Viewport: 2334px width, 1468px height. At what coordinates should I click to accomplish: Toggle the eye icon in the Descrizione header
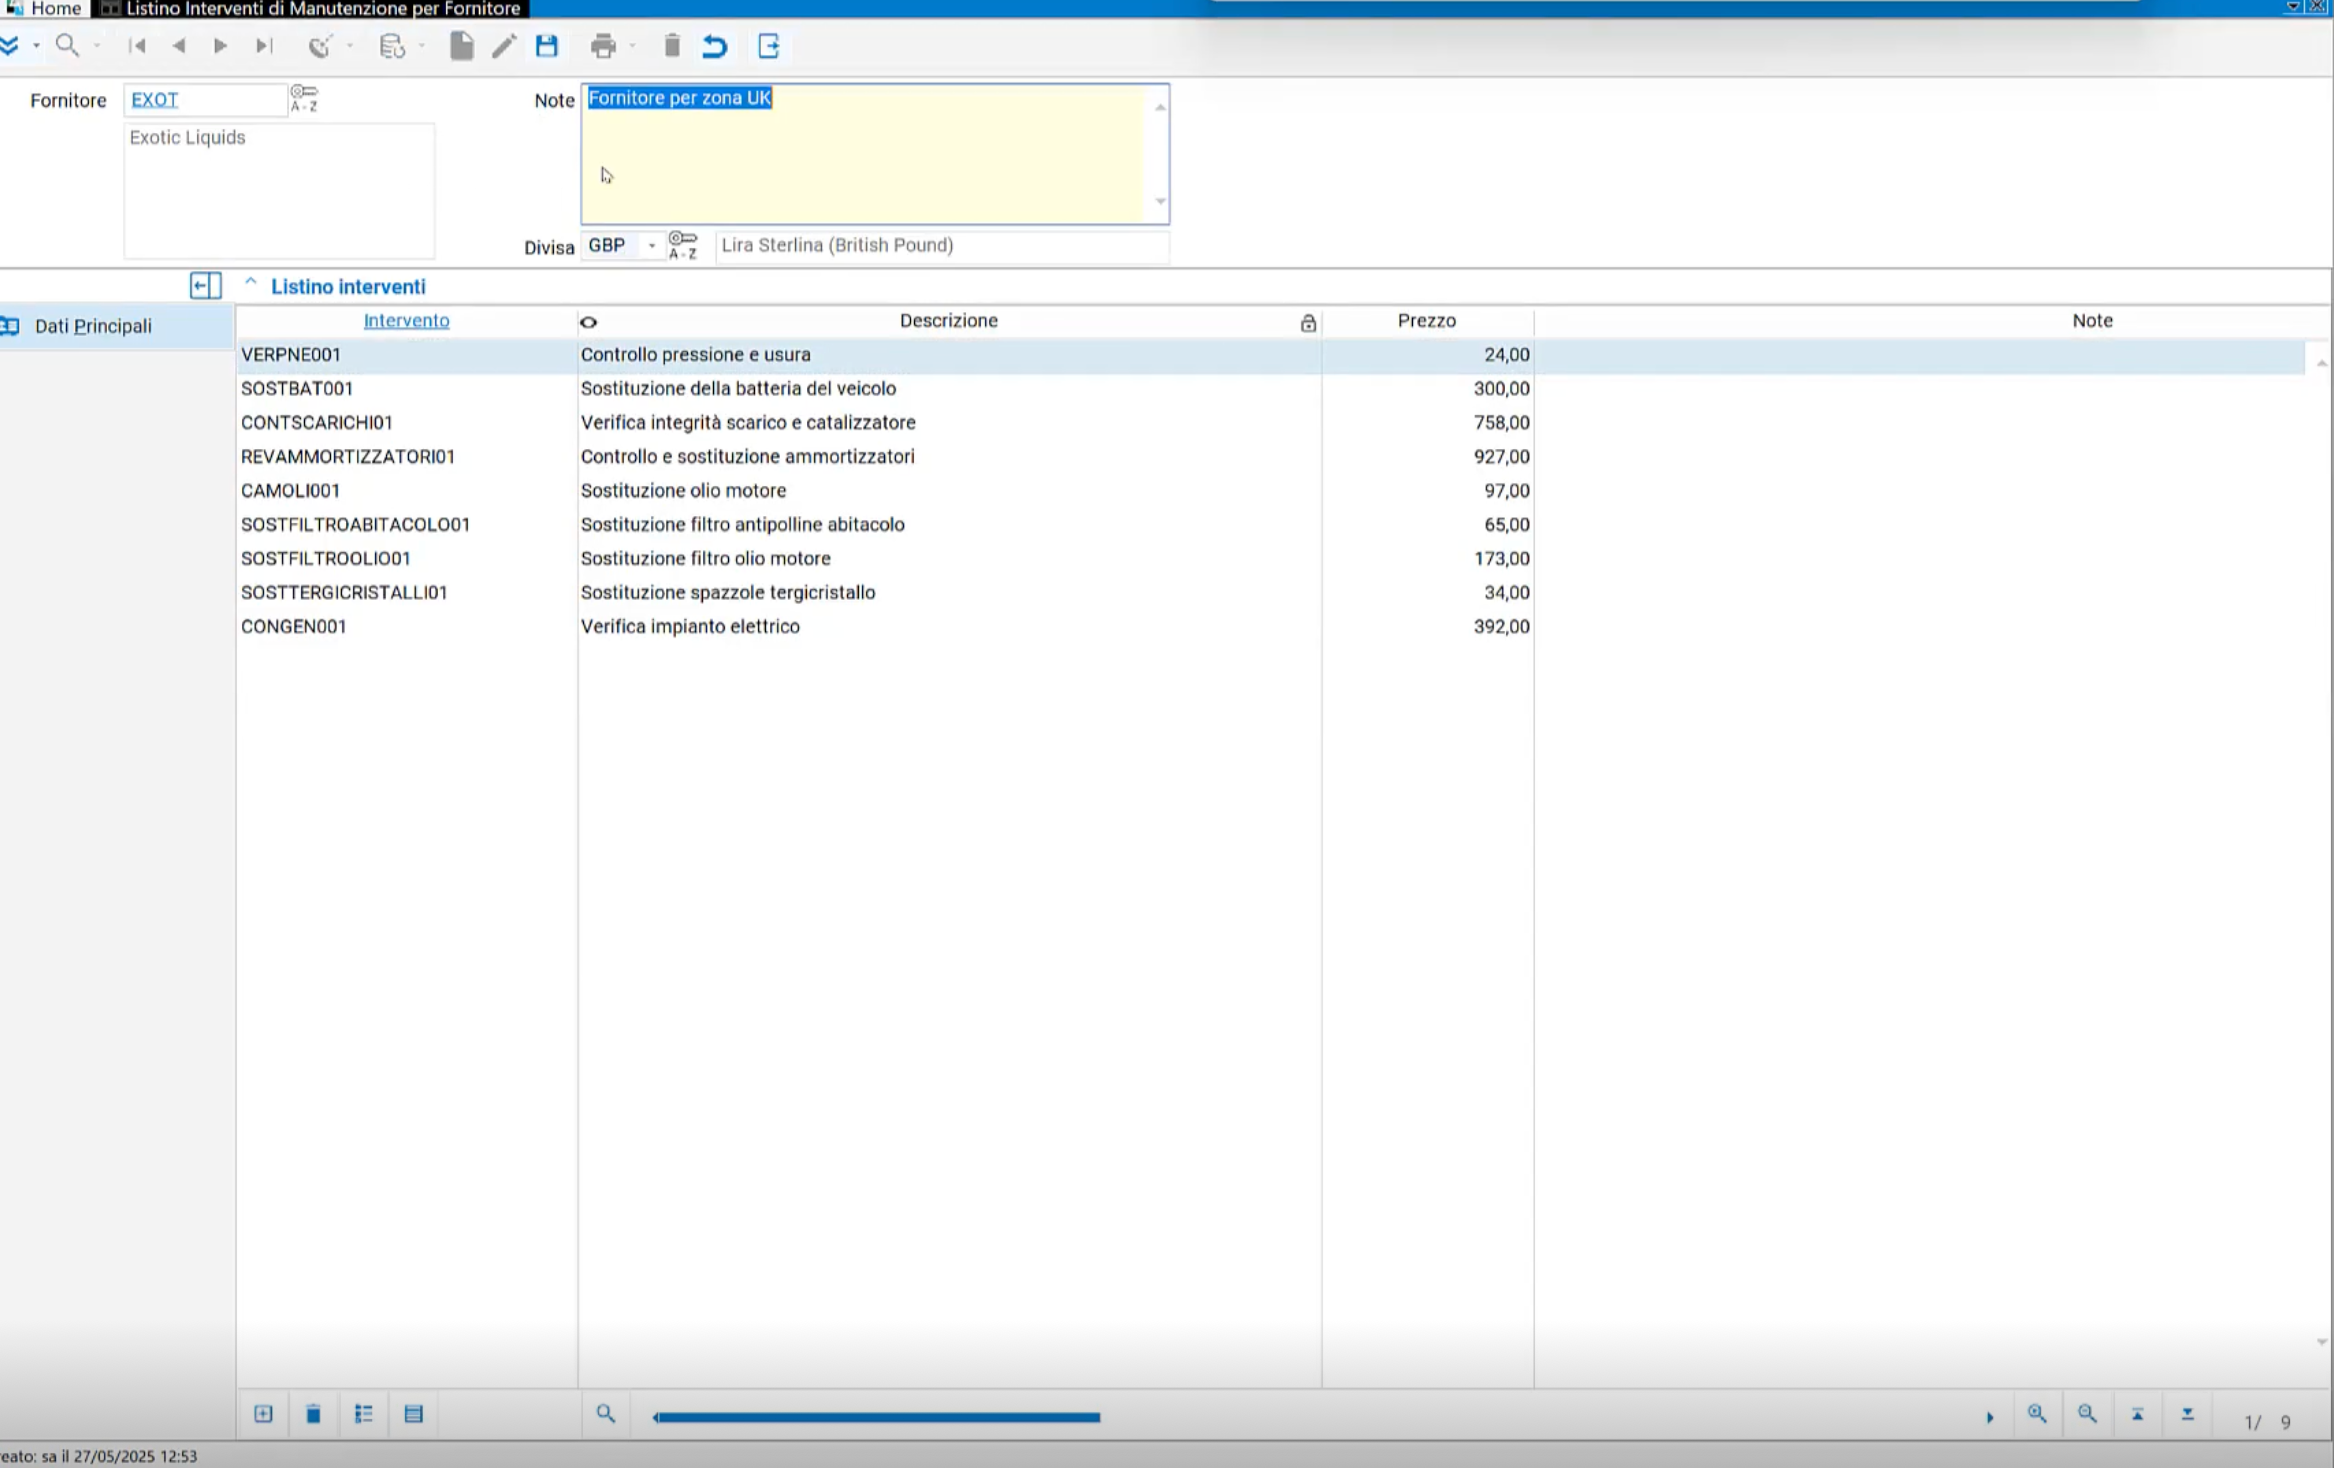tap(588, 322)
